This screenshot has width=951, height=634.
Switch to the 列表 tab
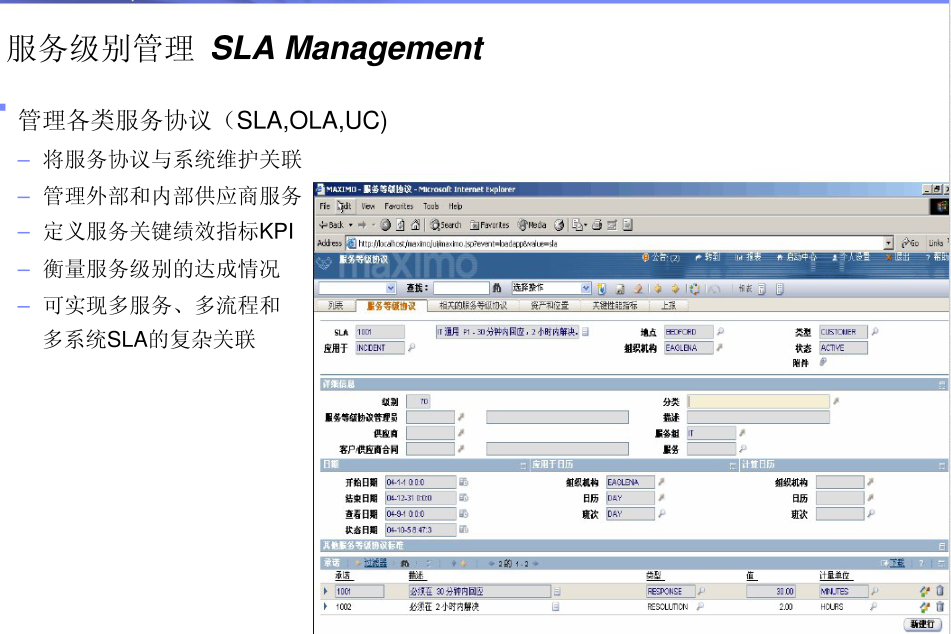coord(335,308)
